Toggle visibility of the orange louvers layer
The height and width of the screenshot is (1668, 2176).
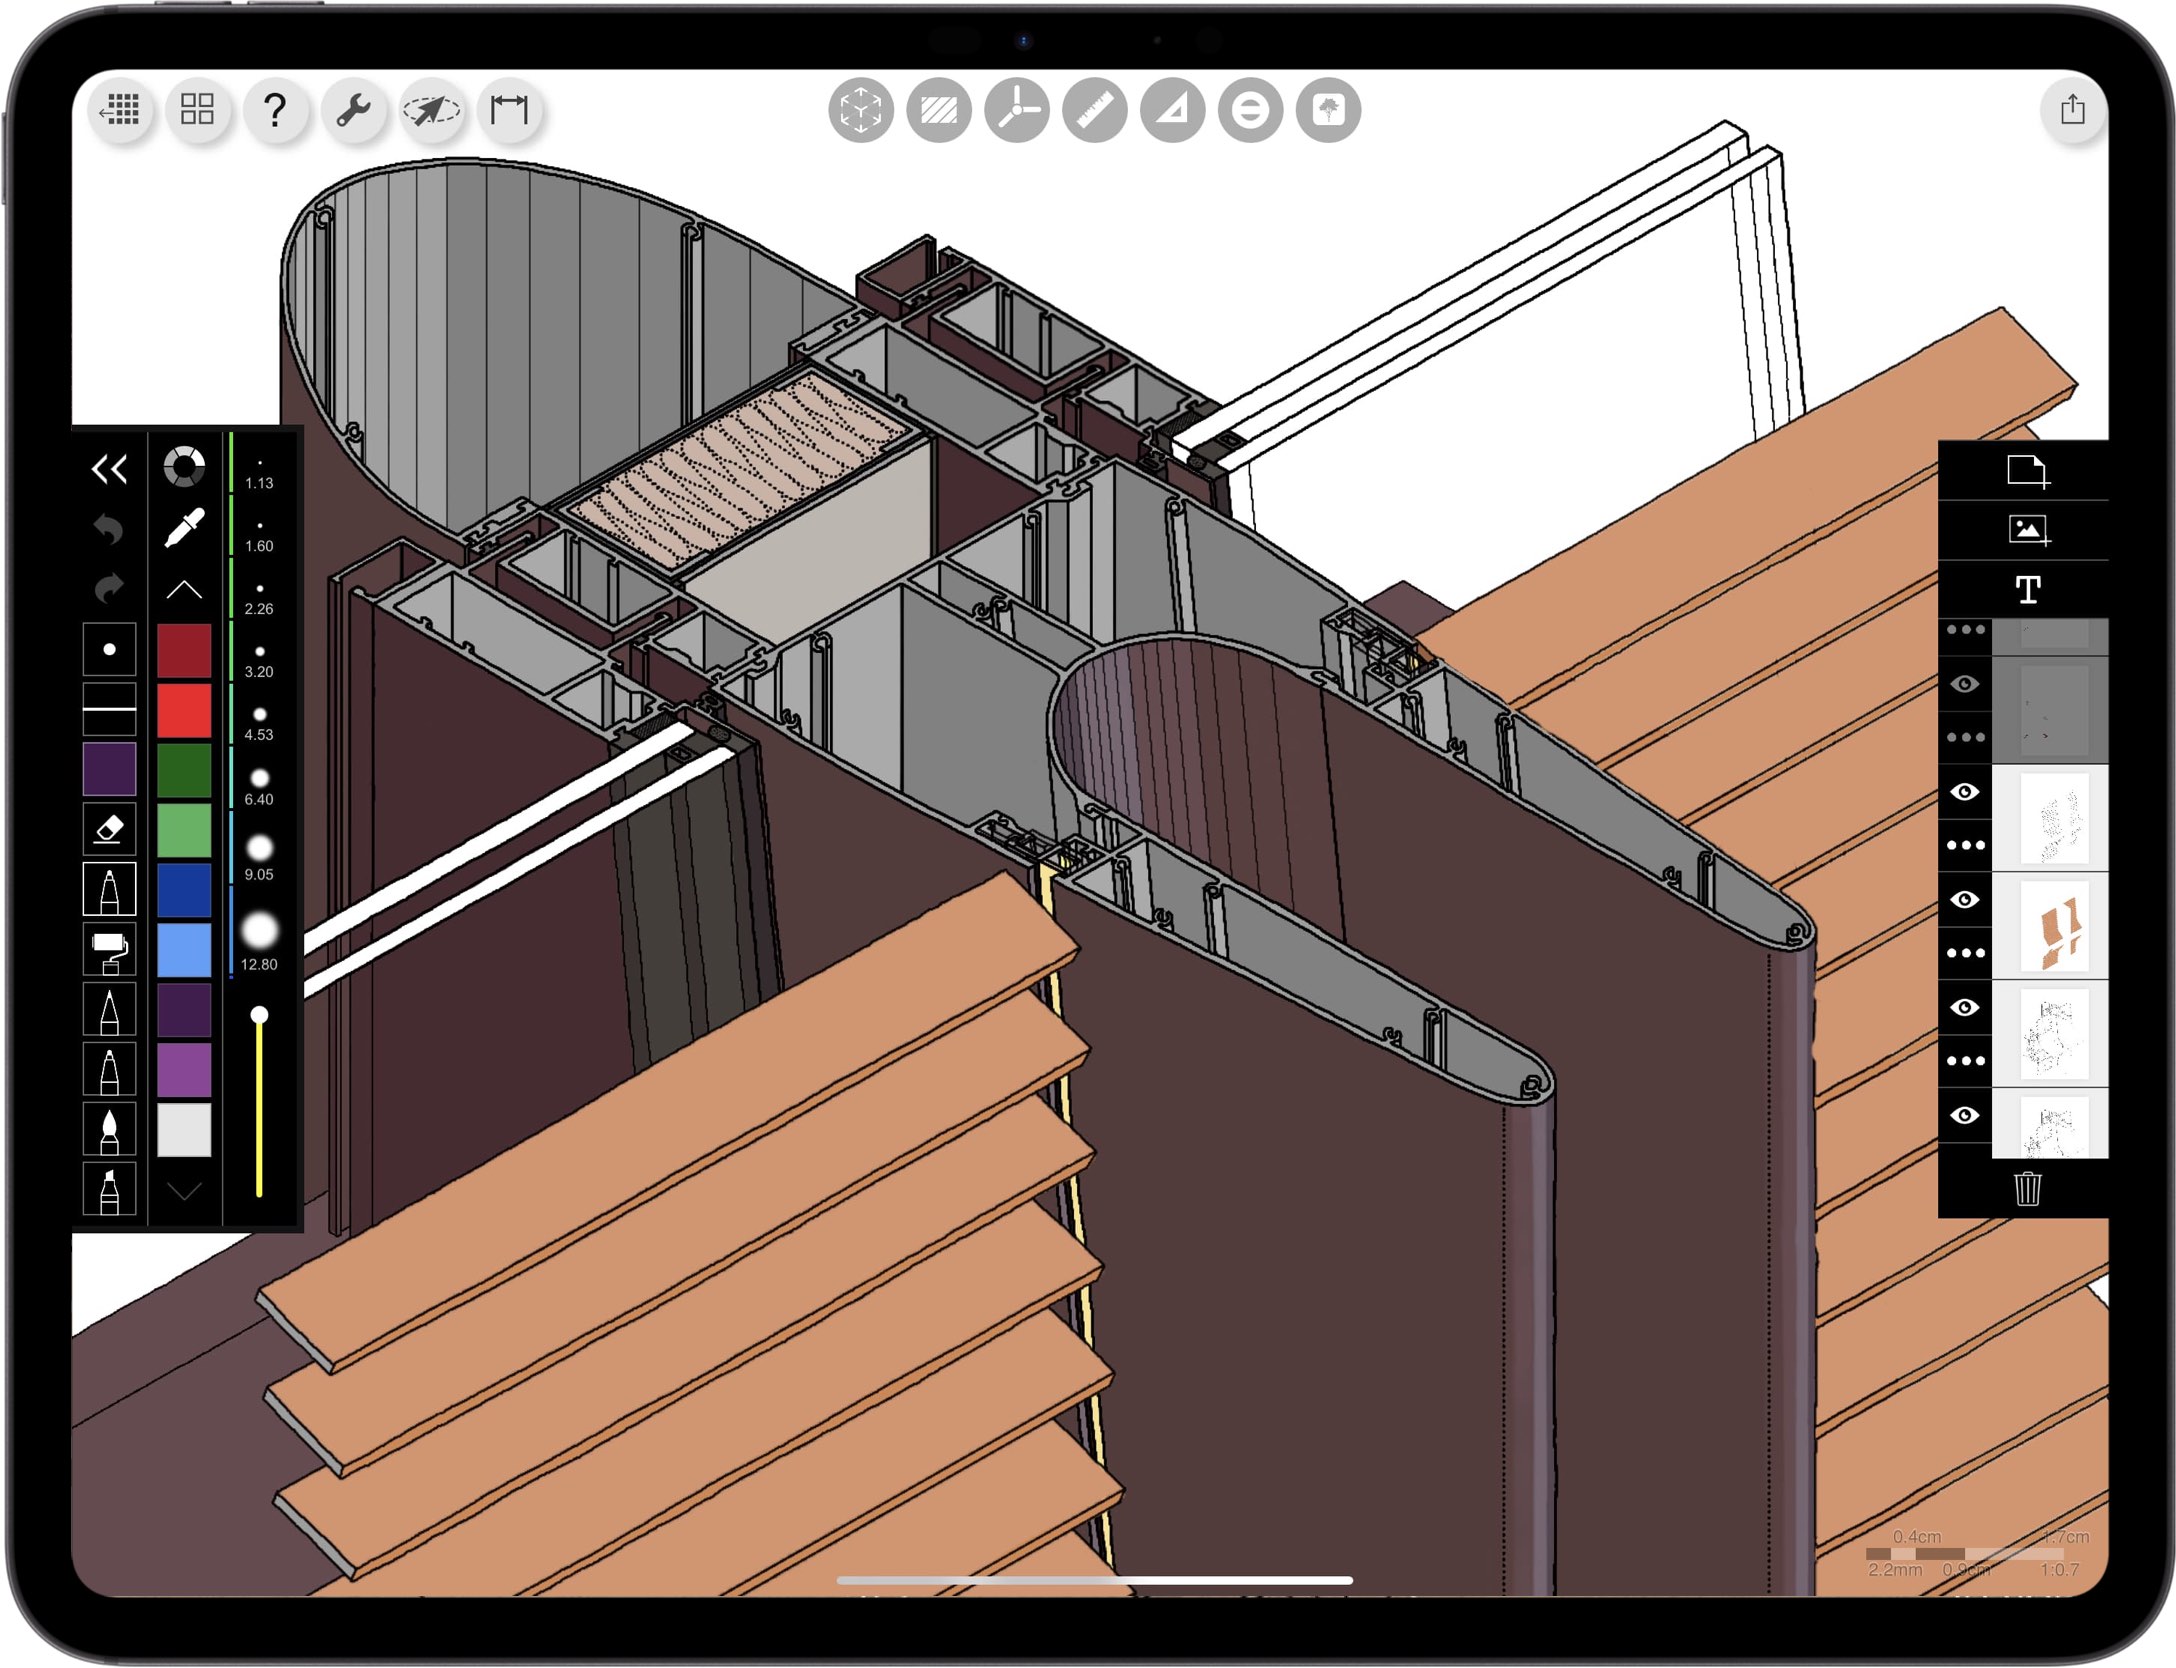click(x=1964, y=900)
